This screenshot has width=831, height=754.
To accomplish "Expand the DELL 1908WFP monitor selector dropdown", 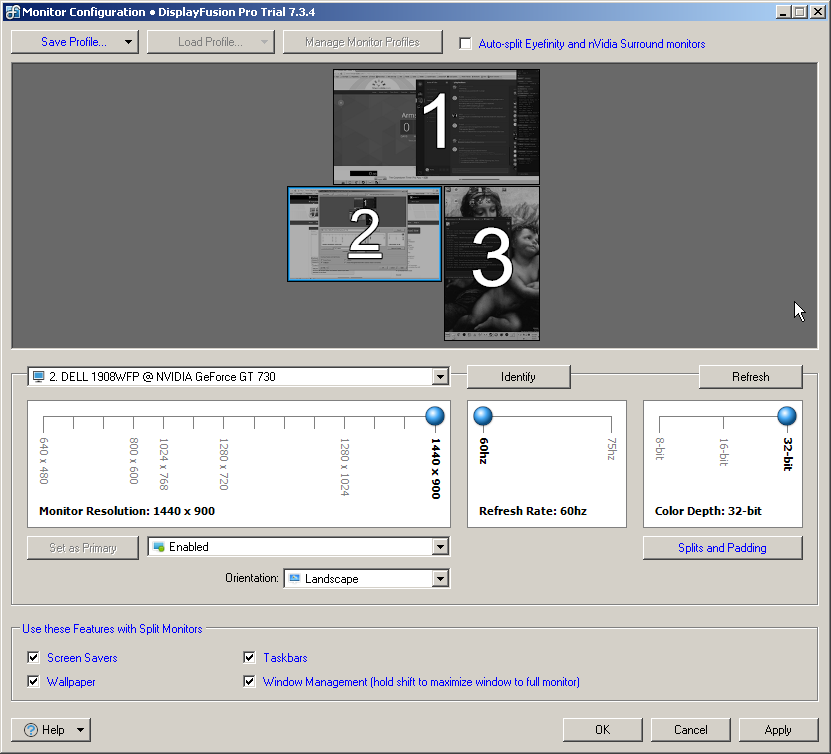I will [x=439, y=377].
